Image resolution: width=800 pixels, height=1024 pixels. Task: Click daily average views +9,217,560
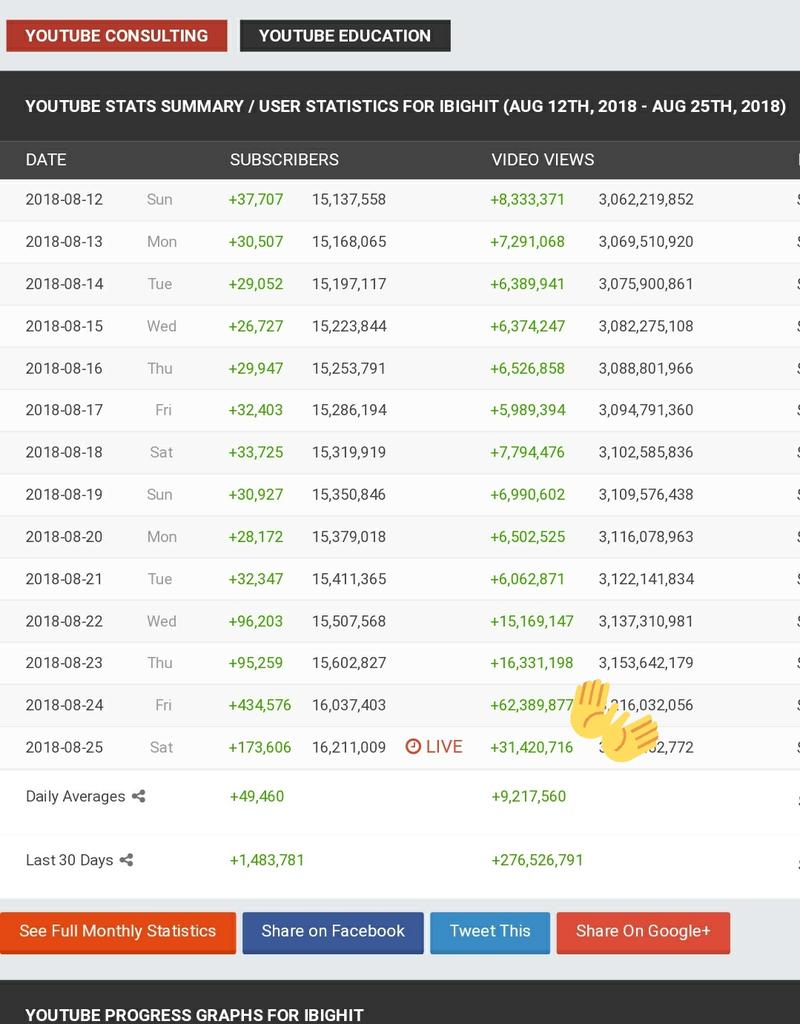click(x=528, y=796)
